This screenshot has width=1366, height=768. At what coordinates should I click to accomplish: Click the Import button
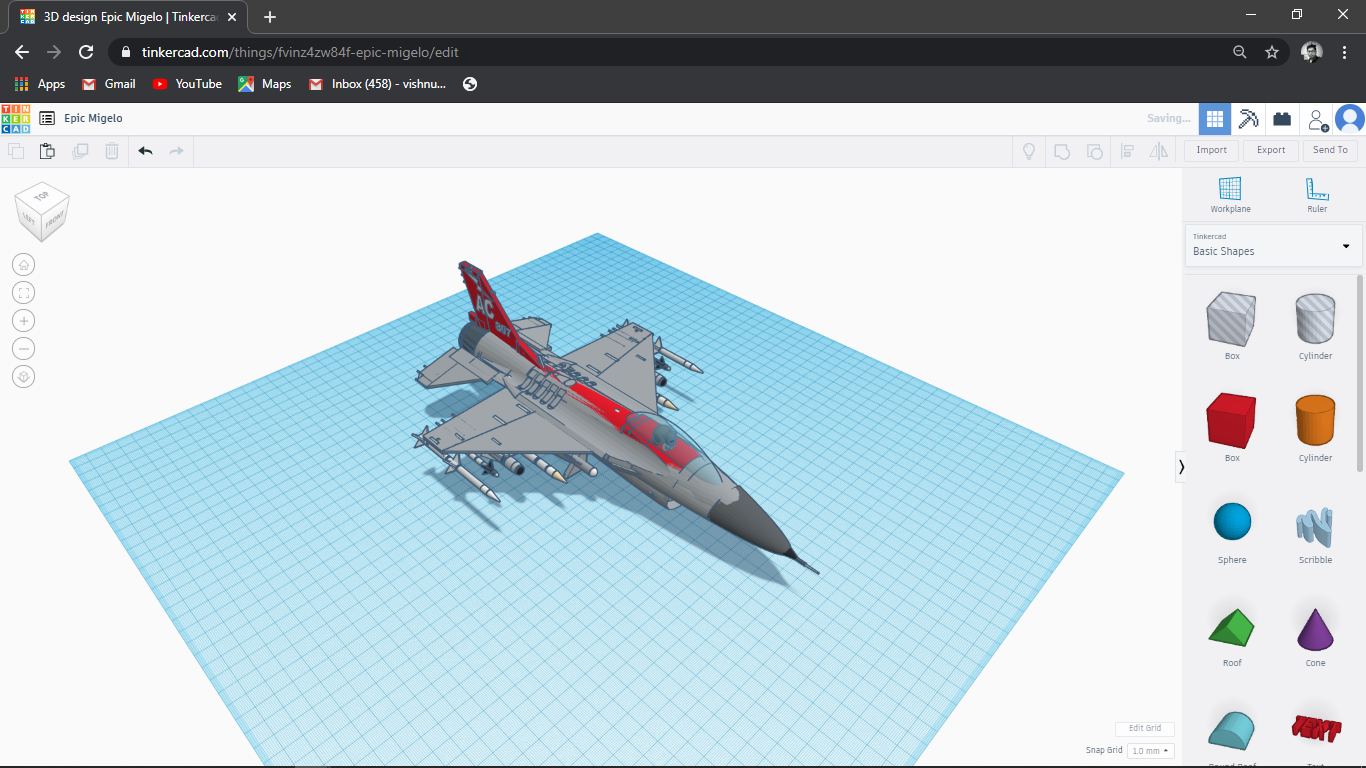(1210, 150)
